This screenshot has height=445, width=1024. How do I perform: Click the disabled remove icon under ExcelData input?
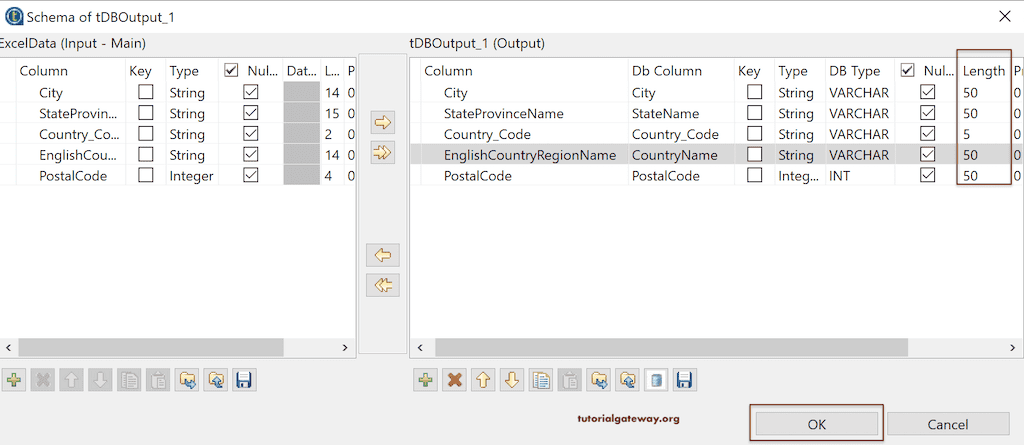click(43, 380)
